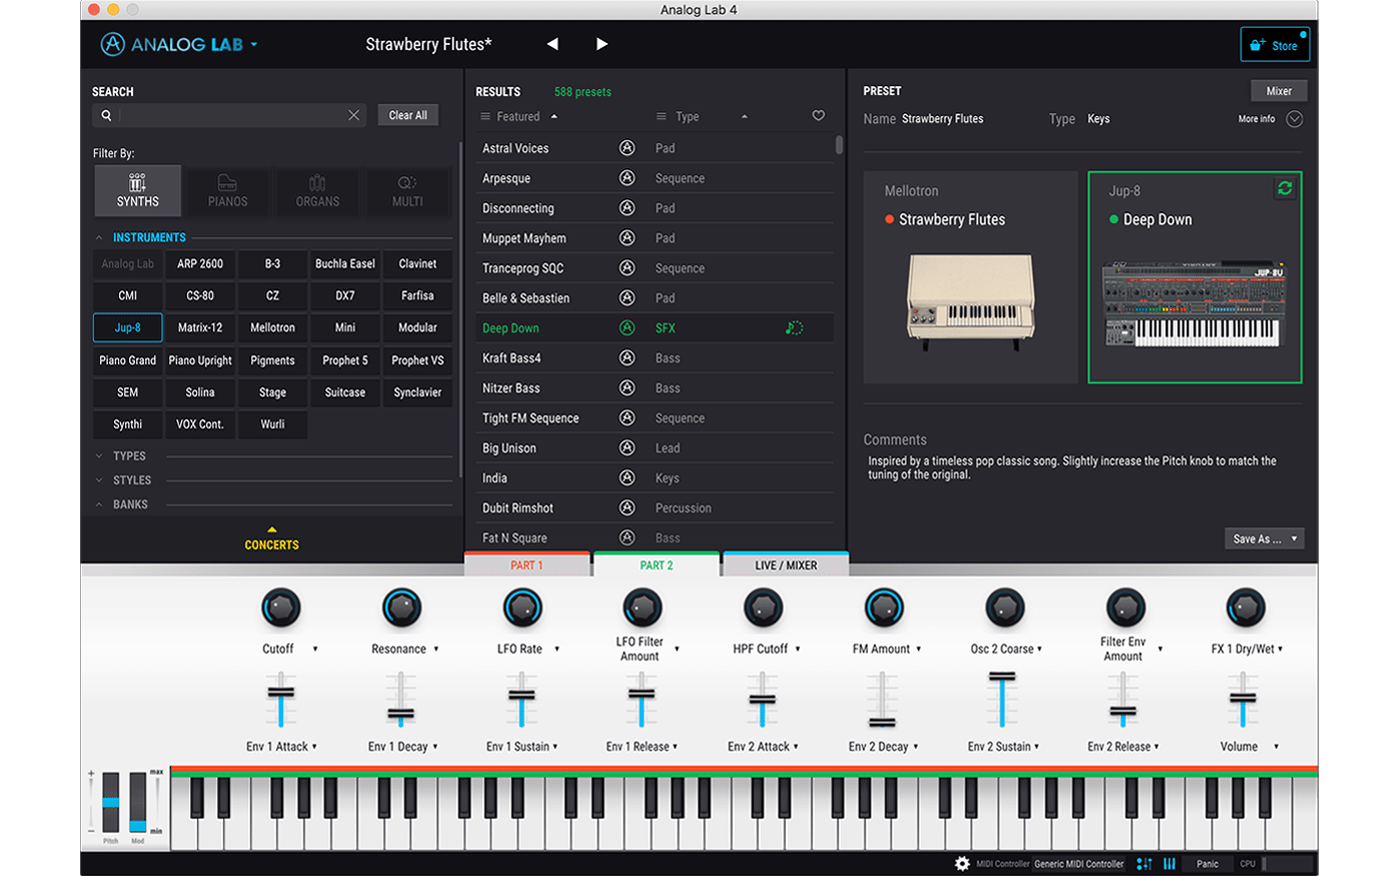Screen dimensions: 1400x876
Task: Click Arturia icon on Big Unison row
Action: coord(627,448)
